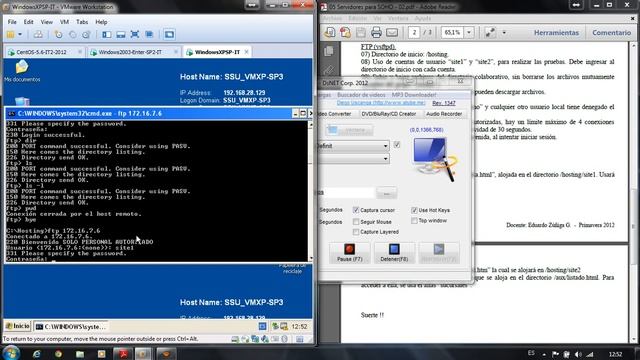Viewport: 640px width, 360px height.
Task: Click the browse '...' button in the recorder
Action: (387, 193)
